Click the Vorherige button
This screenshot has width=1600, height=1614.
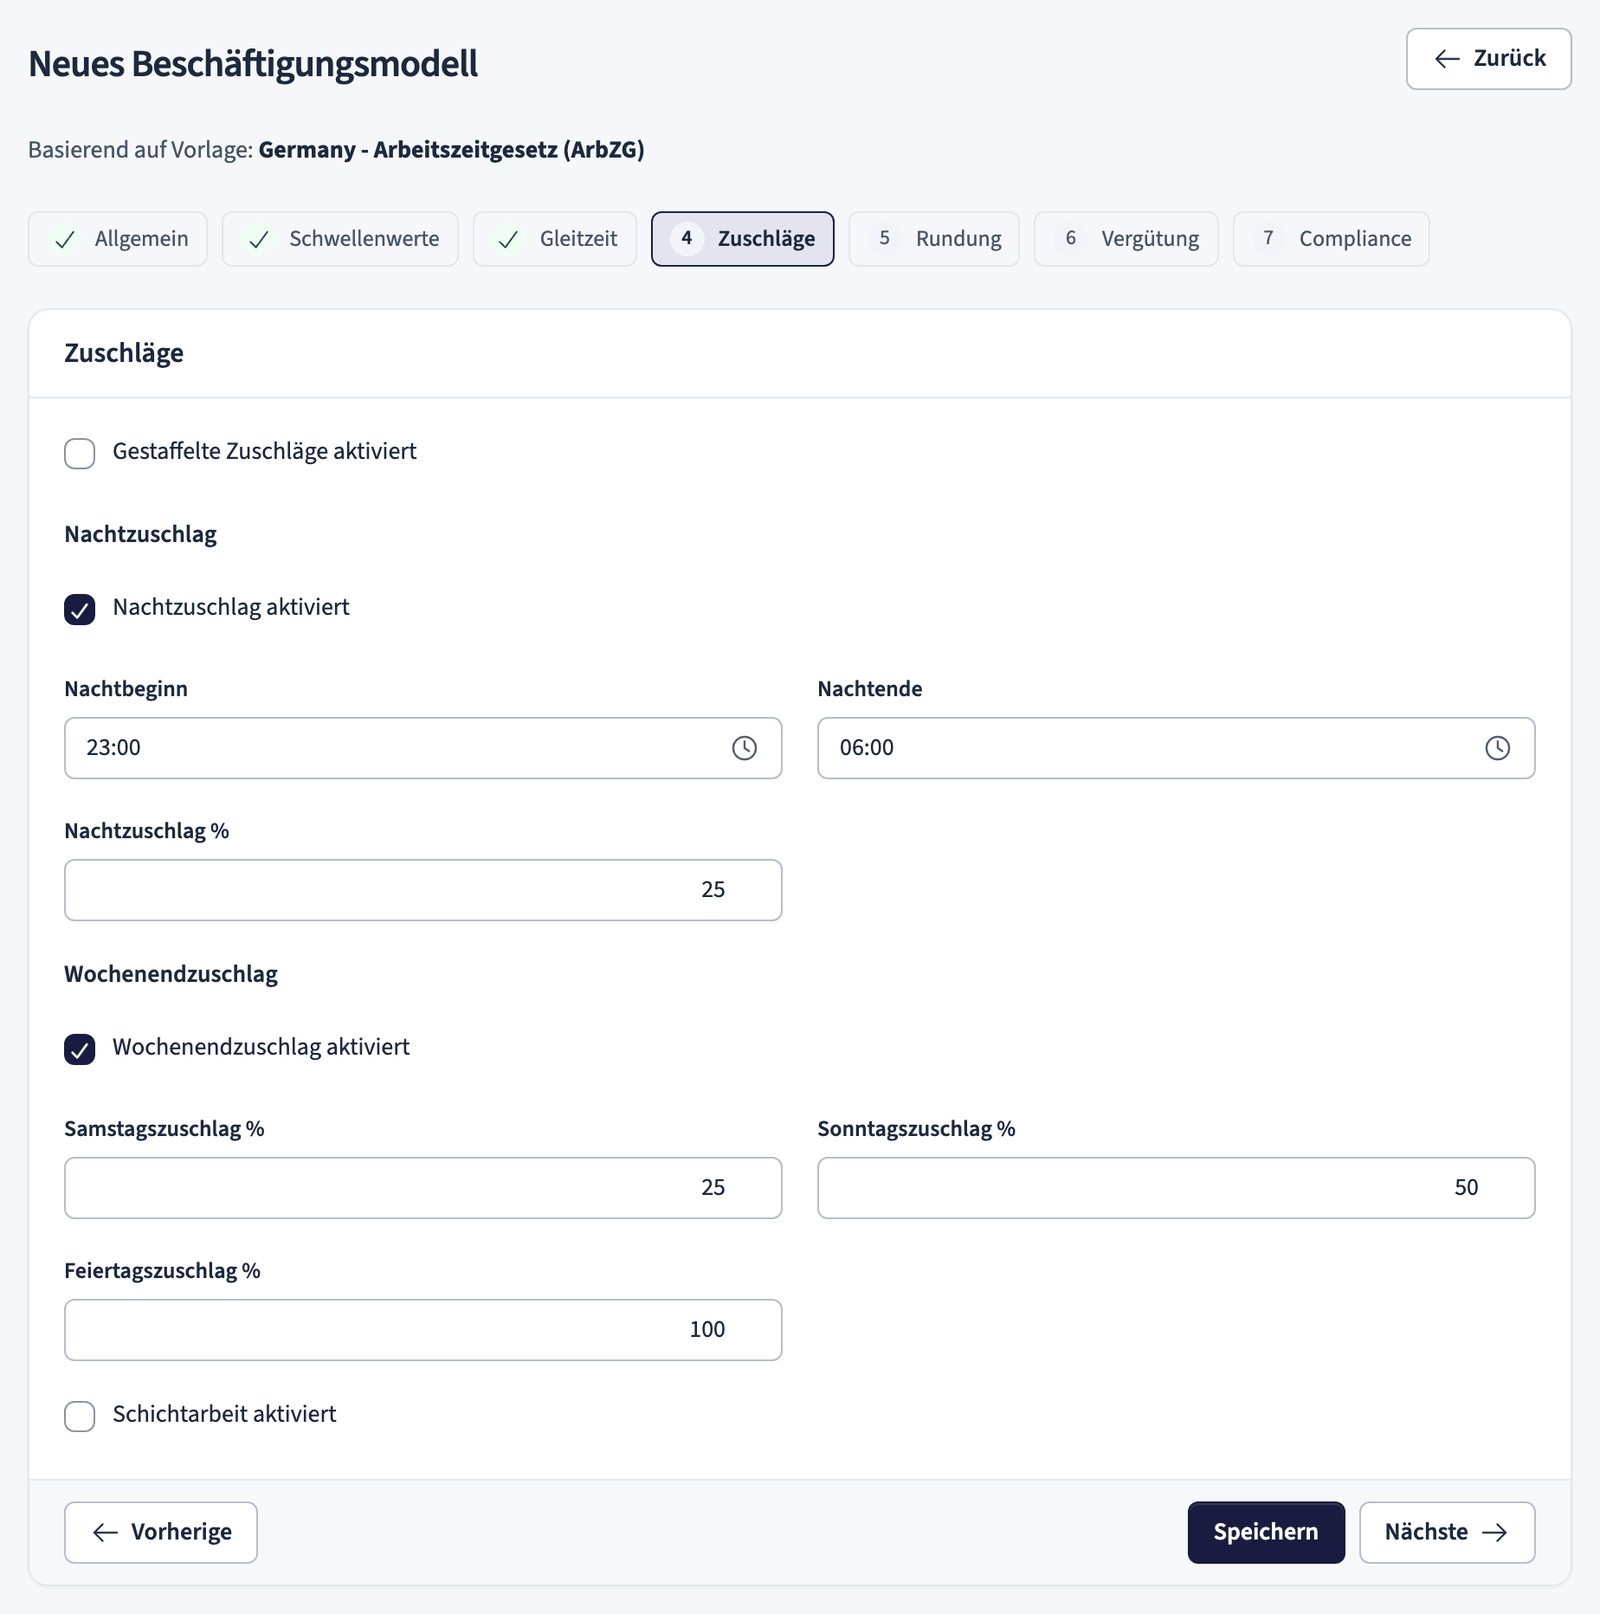[161, 1532]
